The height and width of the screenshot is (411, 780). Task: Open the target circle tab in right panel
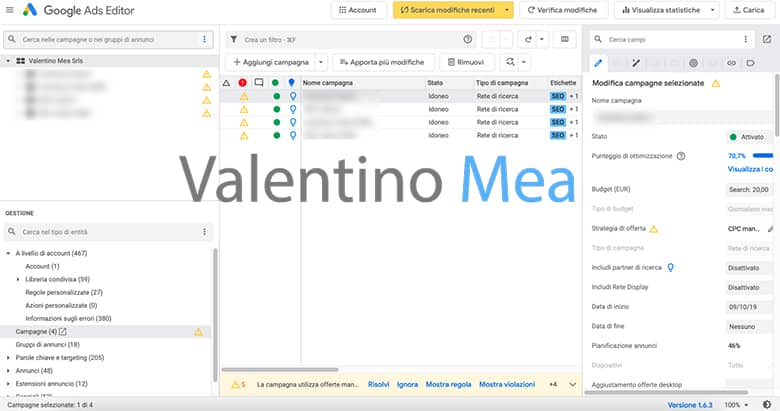tap(693, 63)
